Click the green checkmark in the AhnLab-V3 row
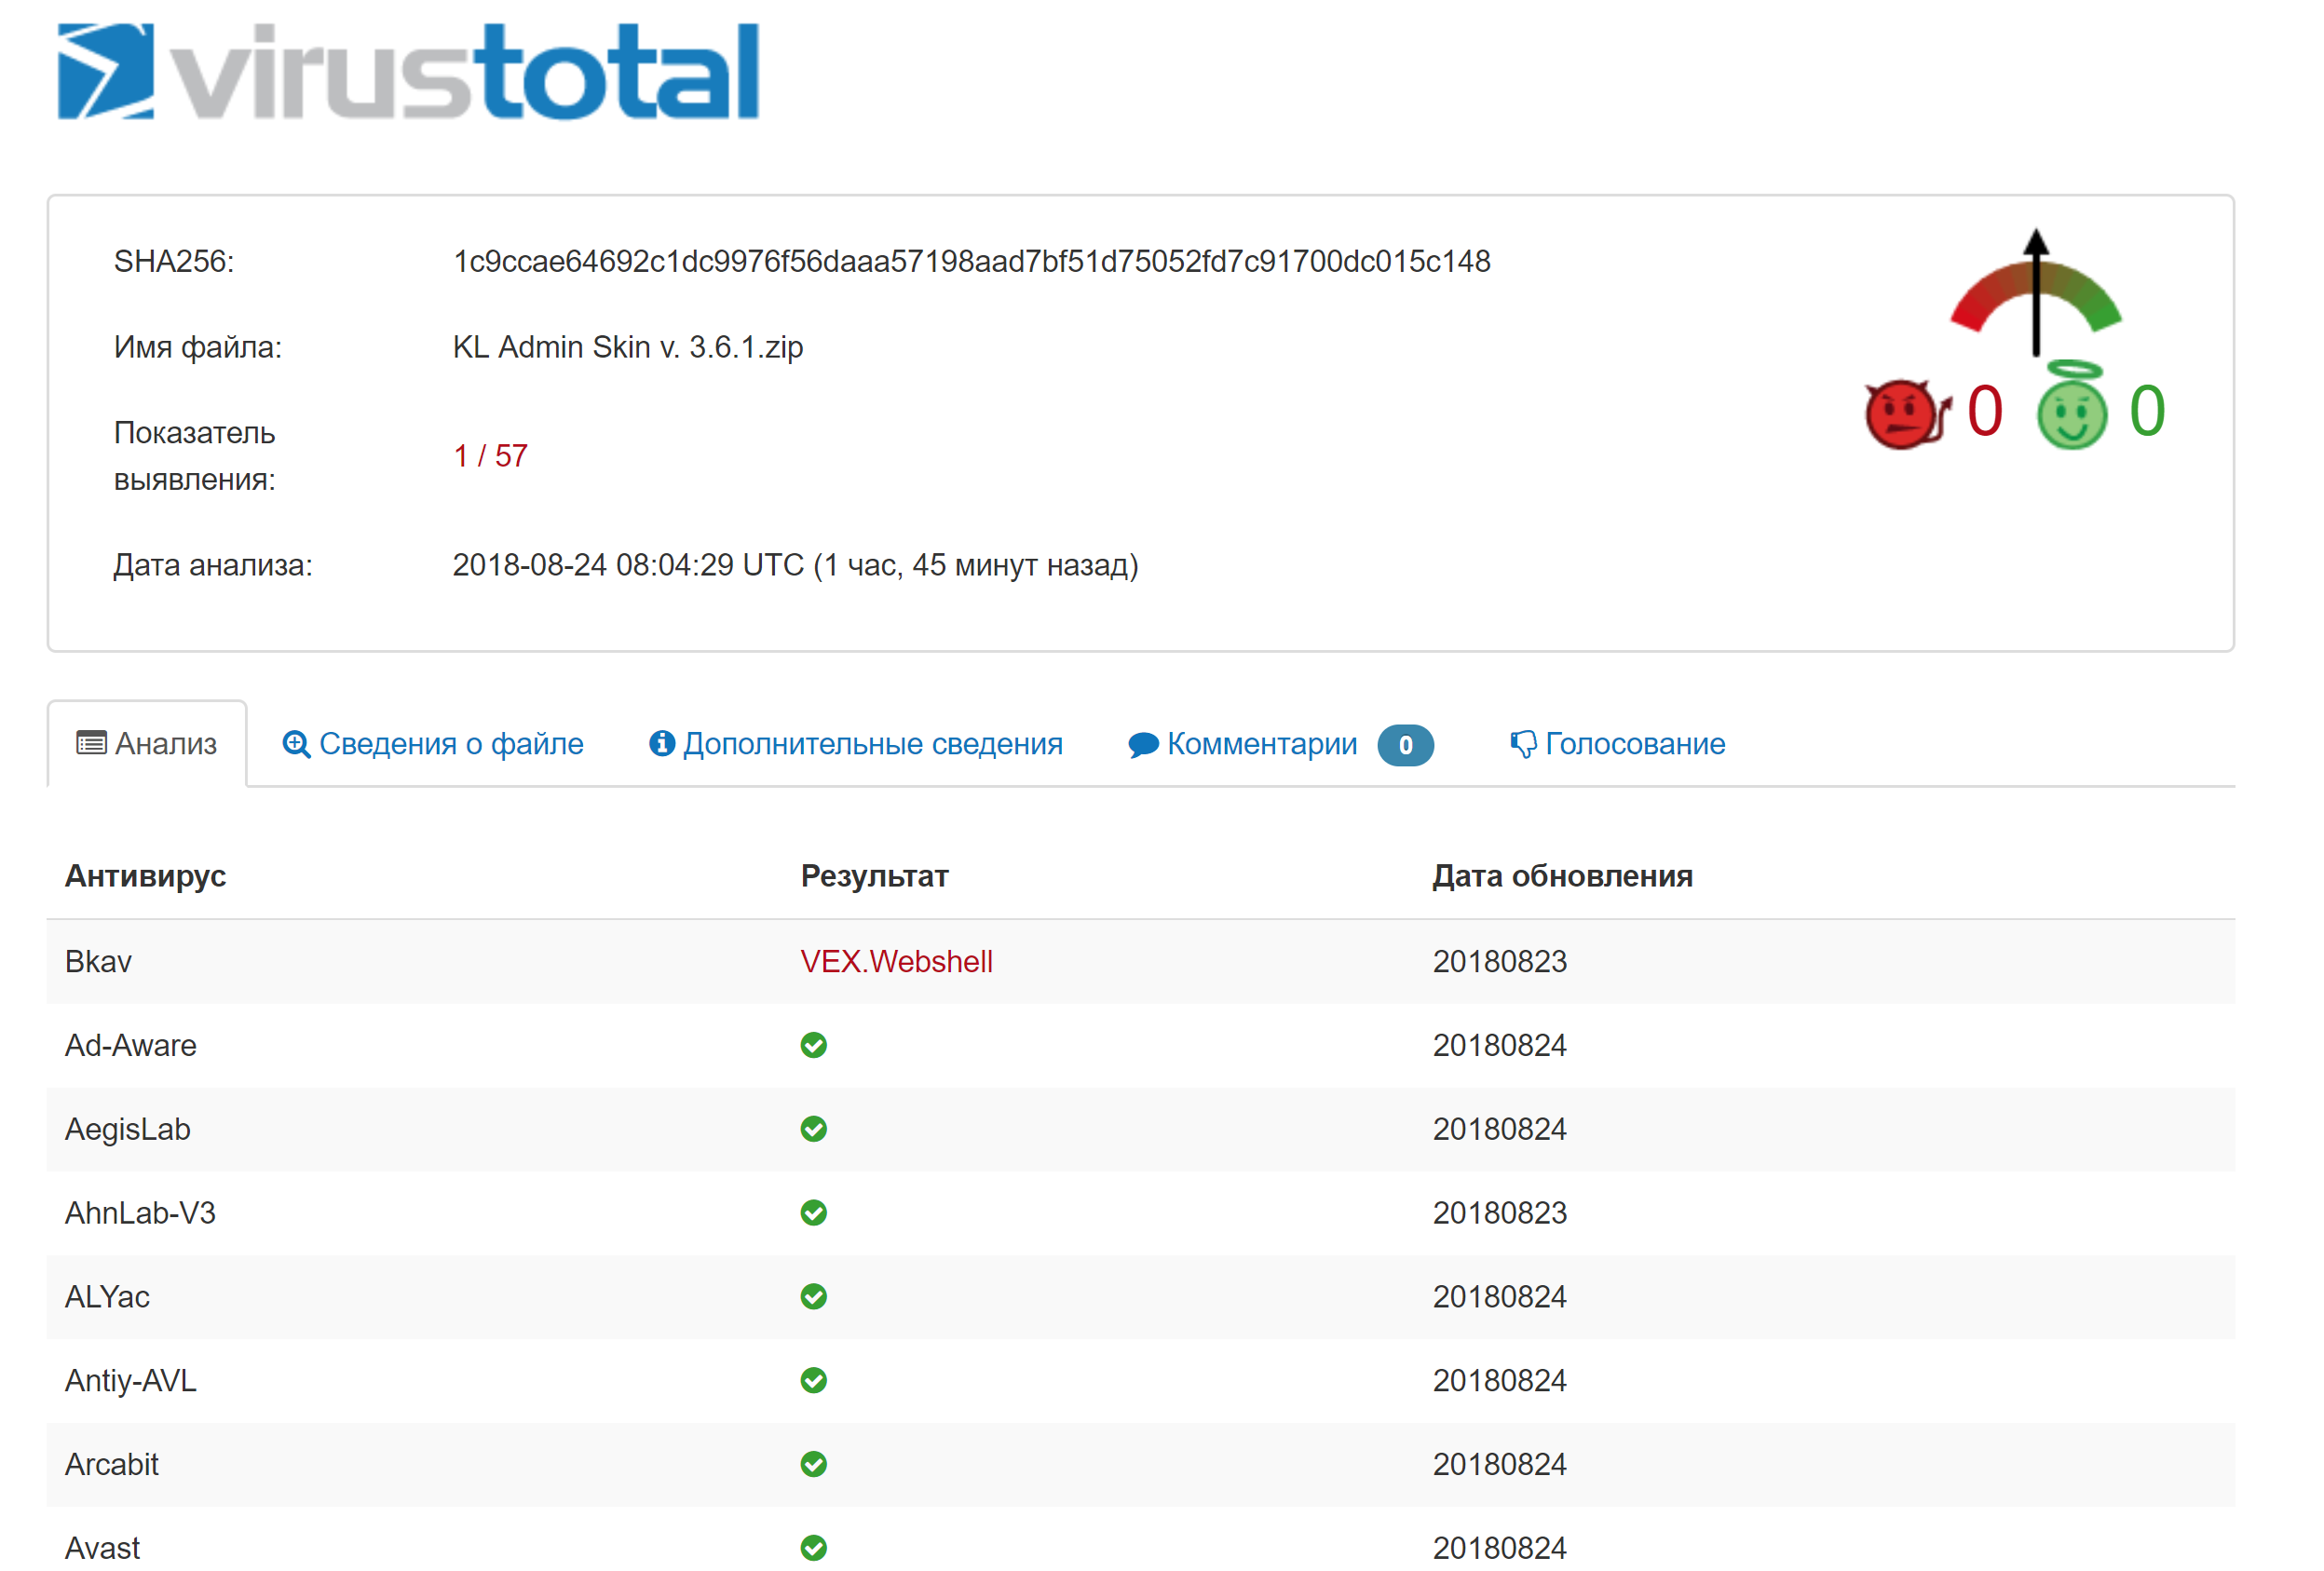Viewport: 2324px width, 1571px height. [x=814, y=1213]
